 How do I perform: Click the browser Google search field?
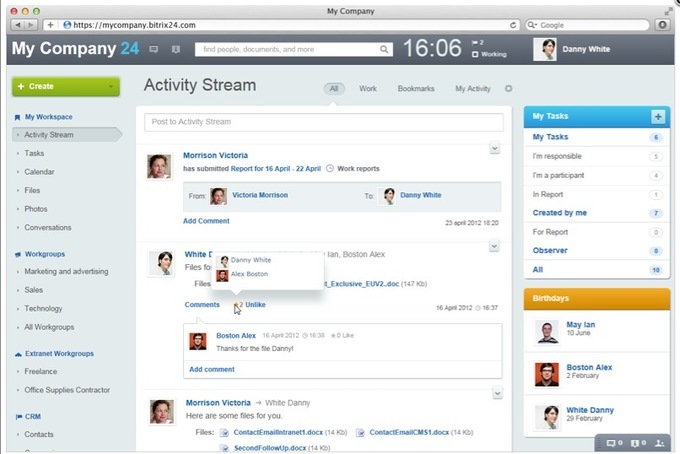pyautogui.click(x=588, y=25)
